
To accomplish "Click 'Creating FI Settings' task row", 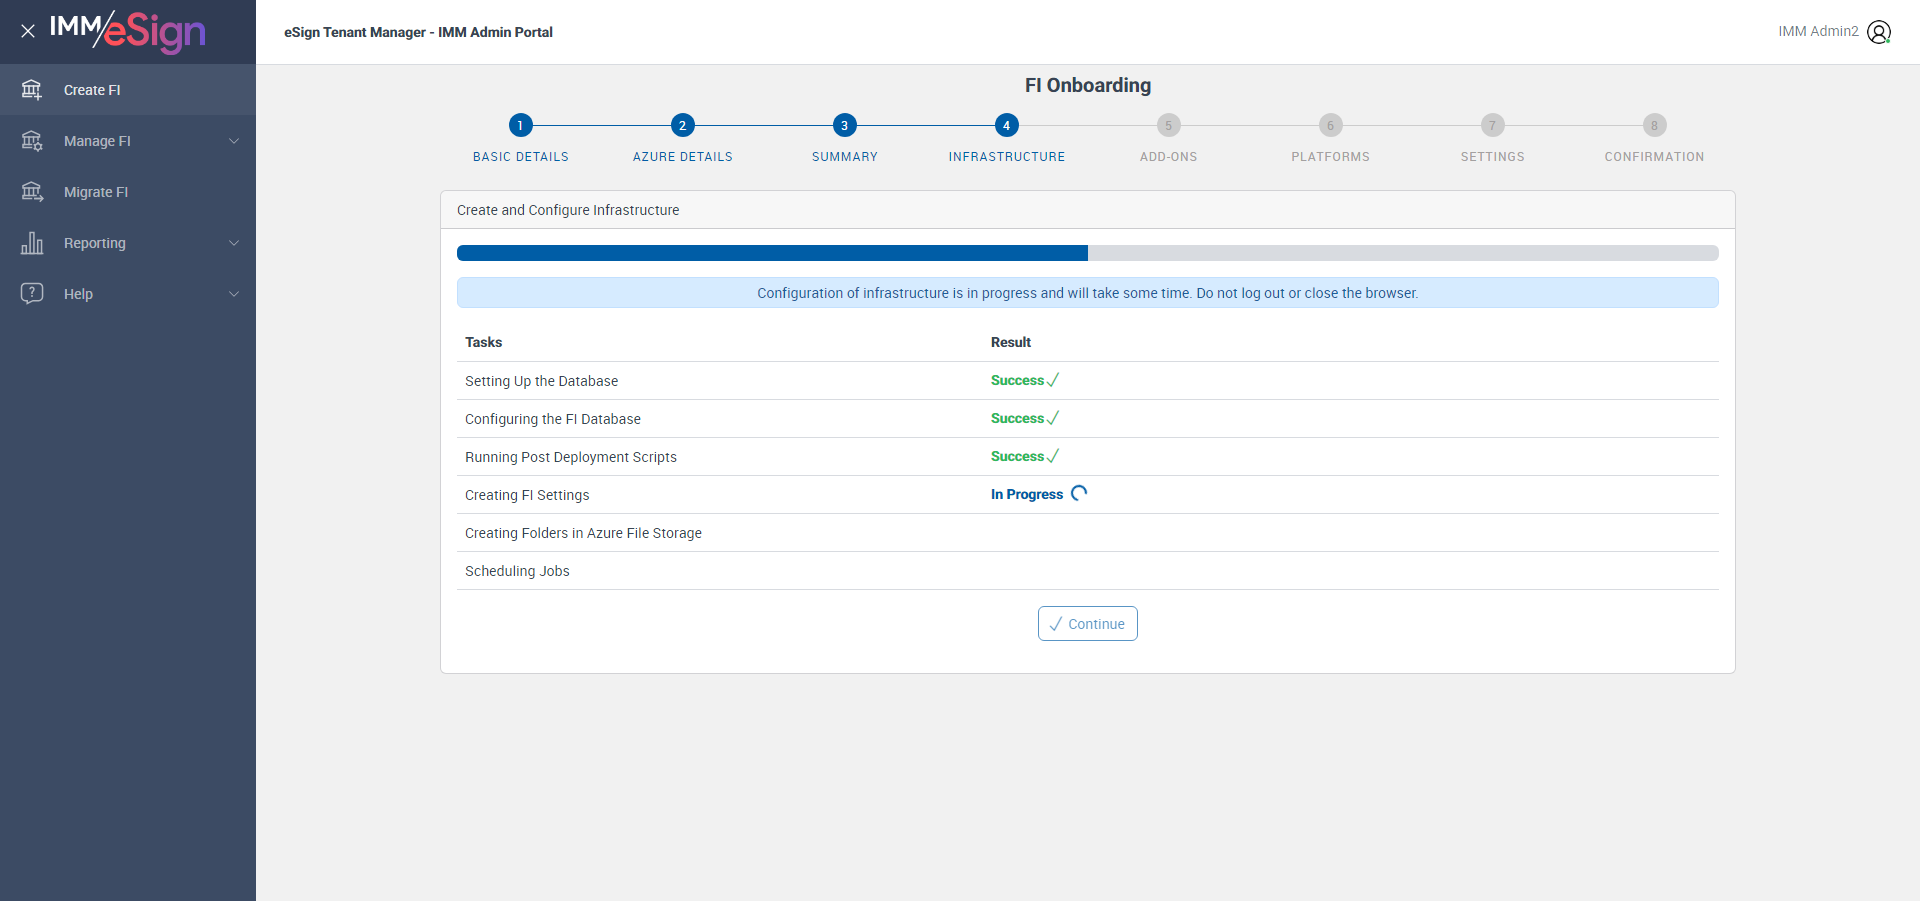I will 1087,495.
